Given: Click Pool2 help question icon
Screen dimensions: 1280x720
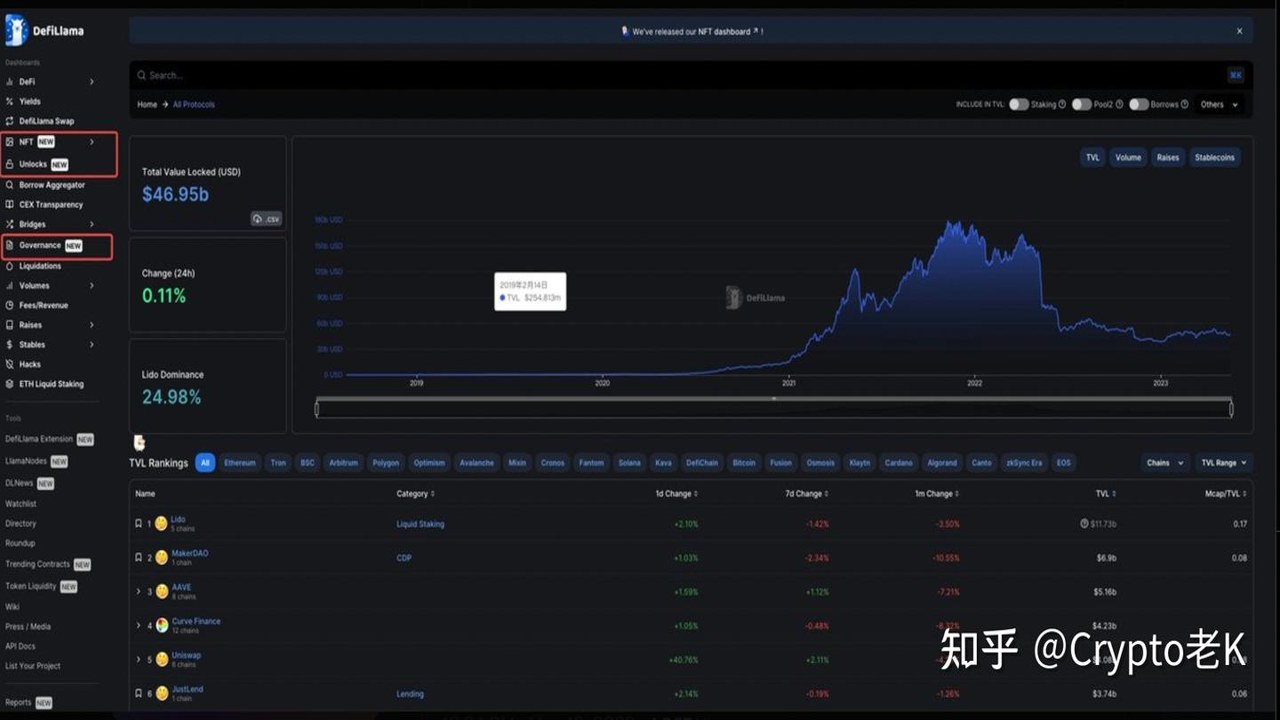Looking at the screenshot, I should tap(1120, 104).
